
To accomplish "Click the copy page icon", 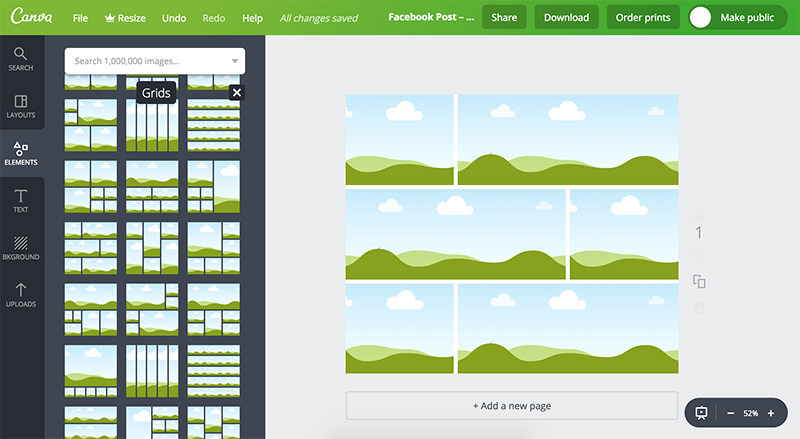I will (x=699, y=282).
